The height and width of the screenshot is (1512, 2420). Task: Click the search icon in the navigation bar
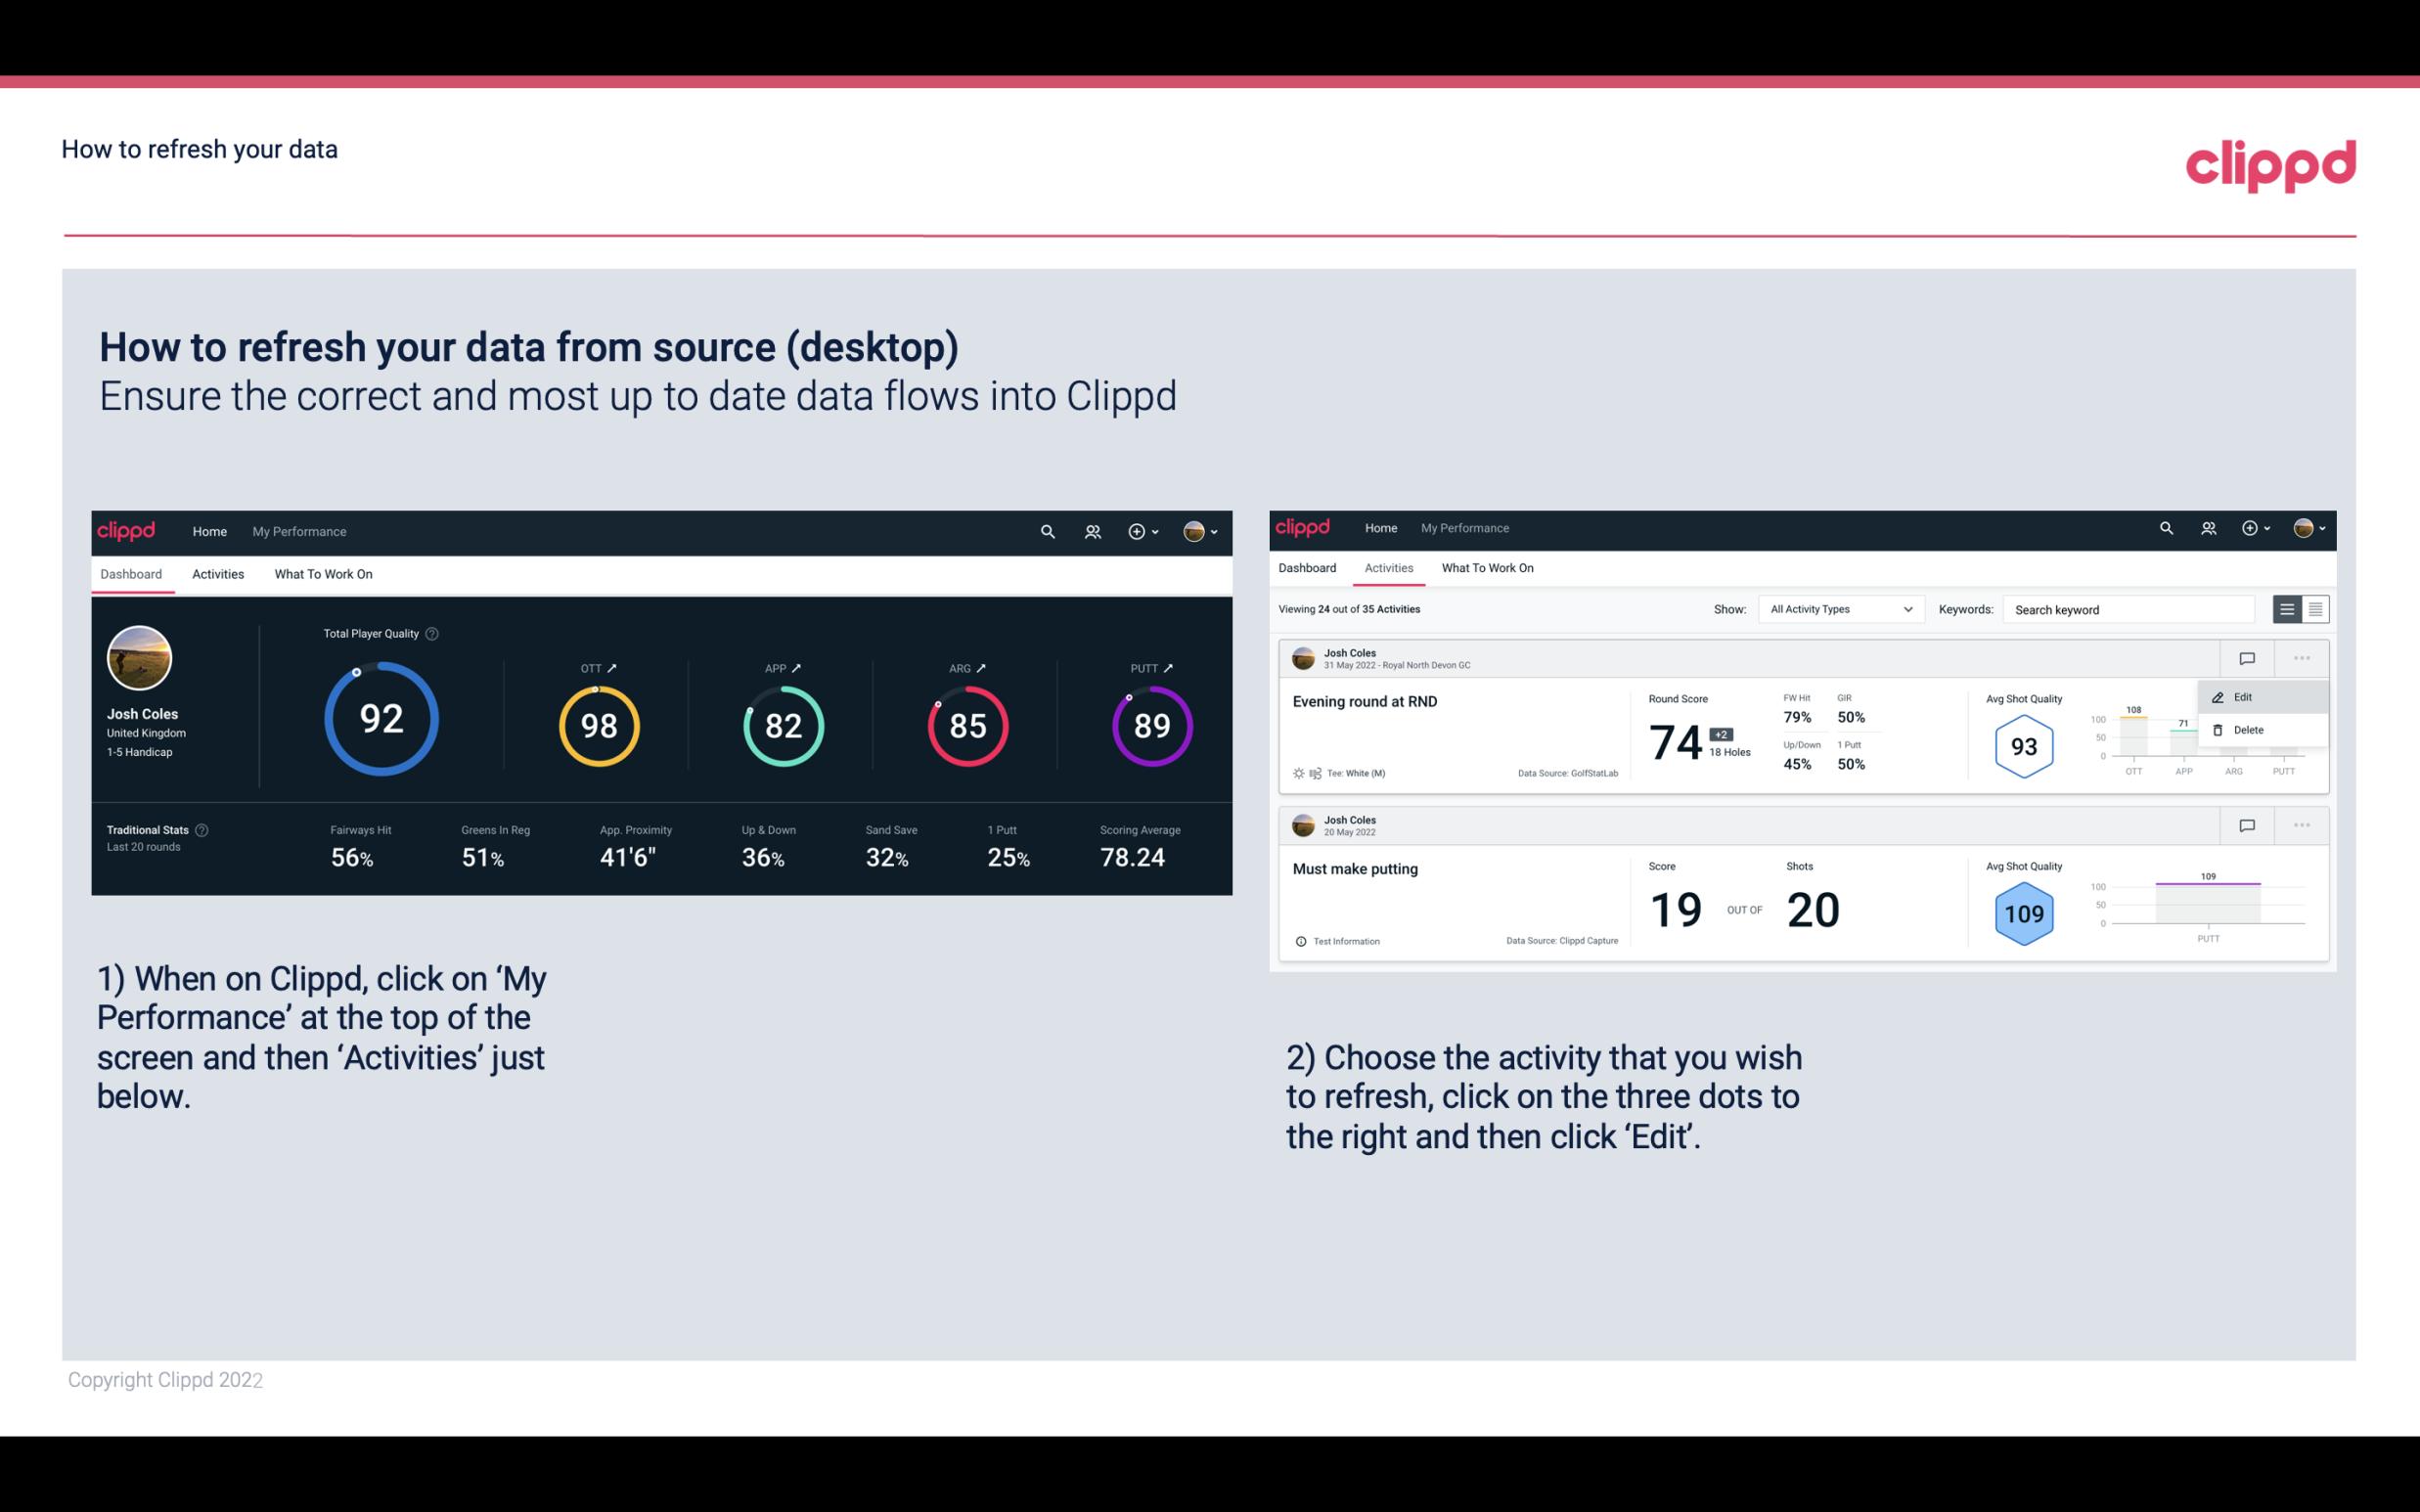pos(1047,529)
